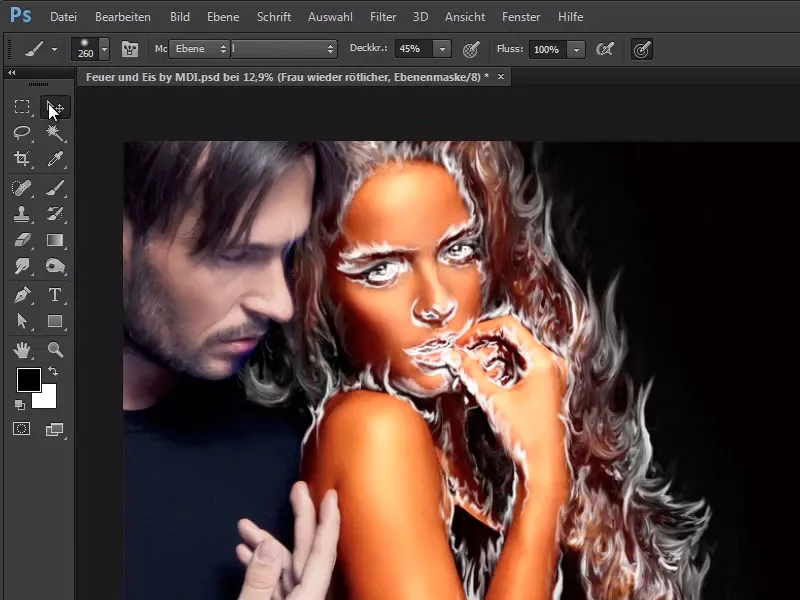Click the Fluss label

pos(510,49)
